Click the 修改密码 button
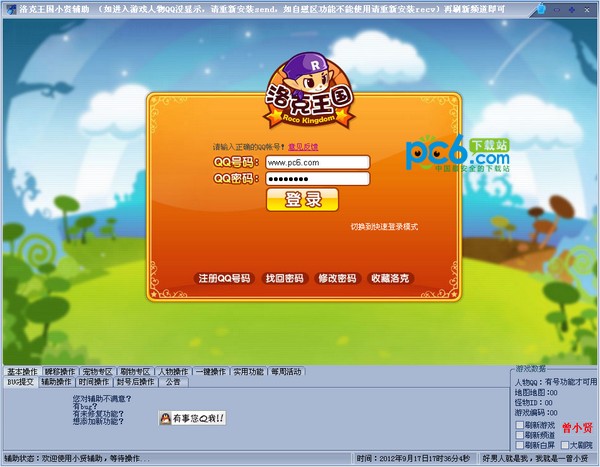600x467 pixels. tap(337, 278)
